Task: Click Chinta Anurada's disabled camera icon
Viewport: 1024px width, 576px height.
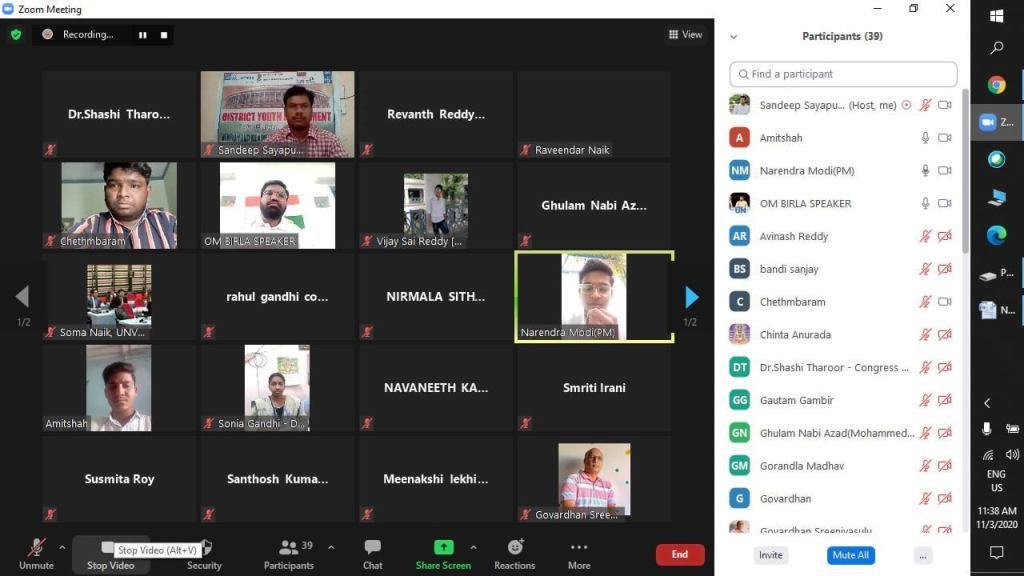Action: pos(944,334)
